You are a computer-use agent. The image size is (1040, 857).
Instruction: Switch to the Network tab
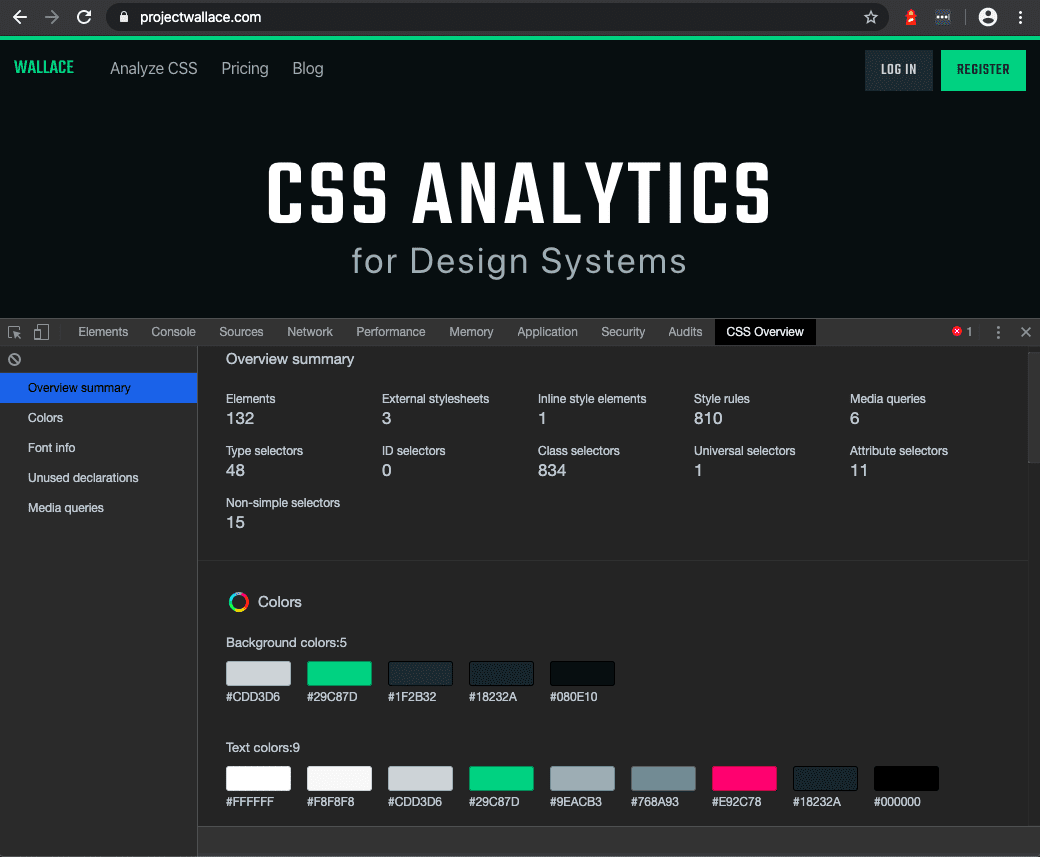pyautogui.click(x=309, y=331)
